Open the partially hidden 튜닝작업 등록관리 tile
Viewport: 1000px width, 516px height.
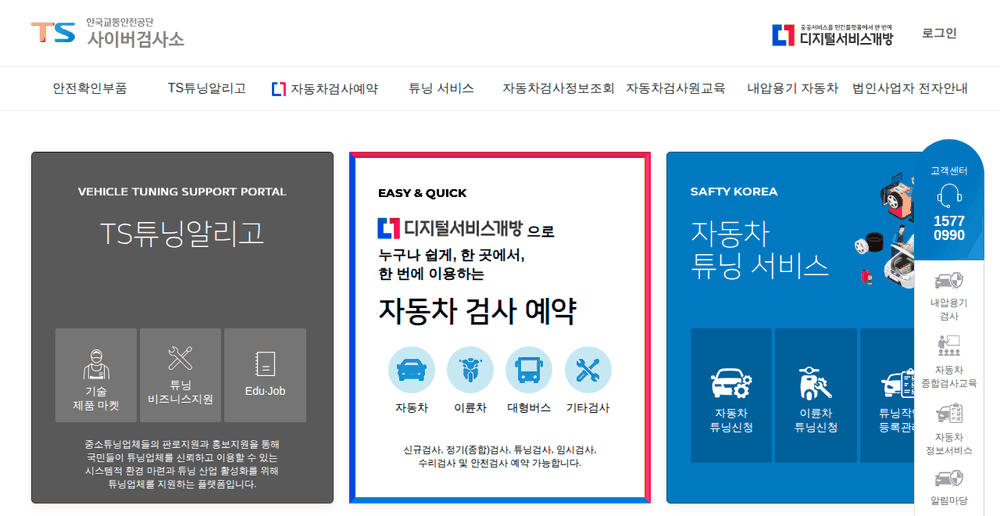click(x=888, y=395)
